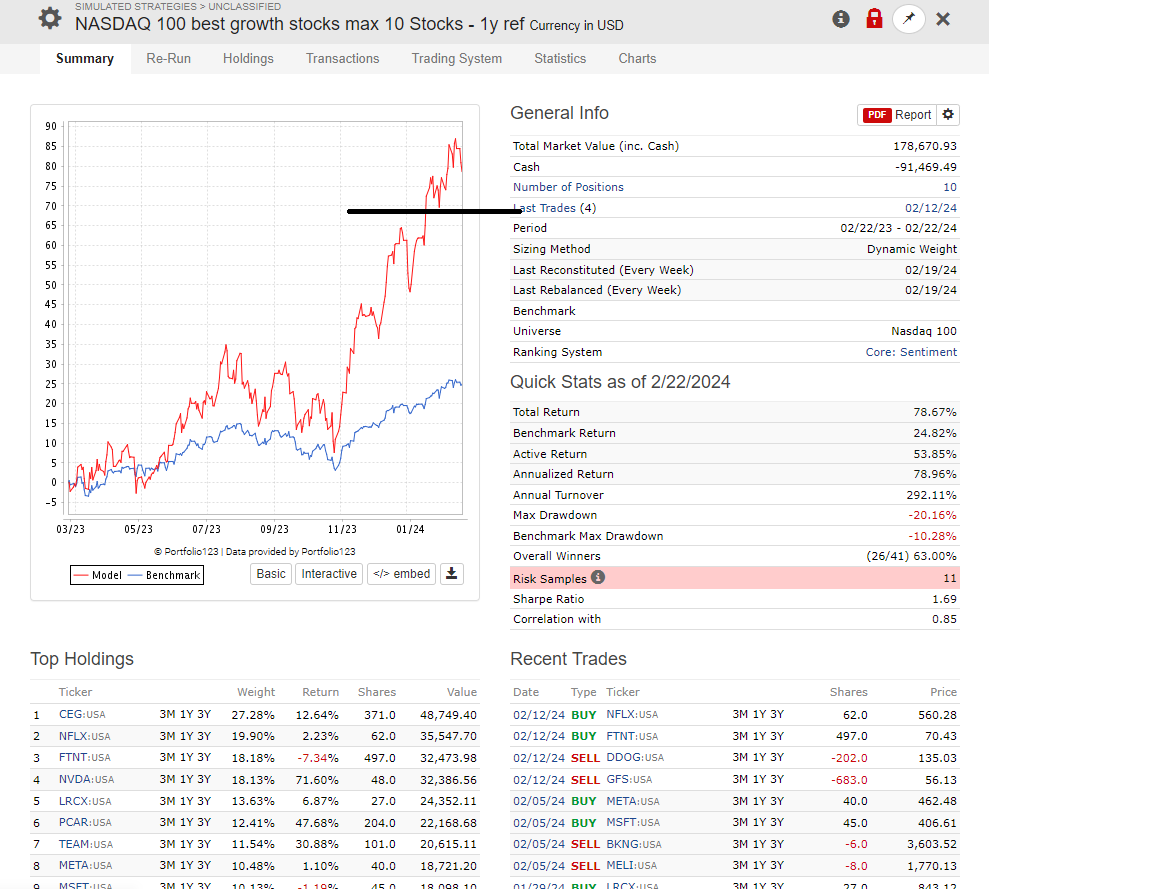The width and height of the screenshot is (1152, 889).
Task: Open GFS:USA in Recent Trades
Action: tap(629, 780)
